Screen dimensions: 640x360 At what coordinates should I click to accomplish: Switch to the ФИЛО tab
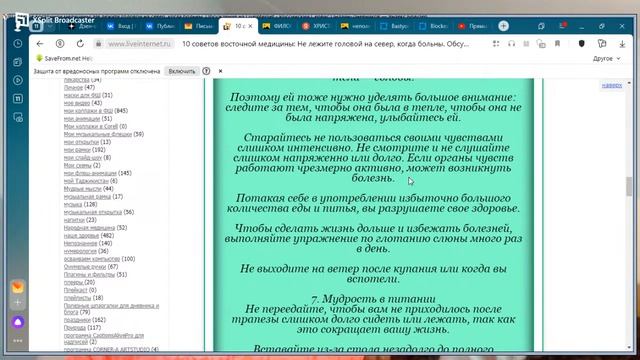pyautogui.click(x=277, y=26)
